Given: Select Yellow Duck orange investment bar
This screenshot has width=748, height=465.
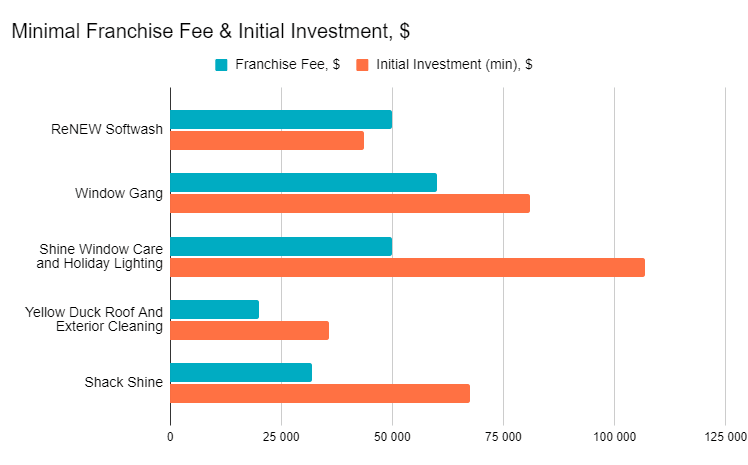Looking at the screenshot, I should point(249,331).
